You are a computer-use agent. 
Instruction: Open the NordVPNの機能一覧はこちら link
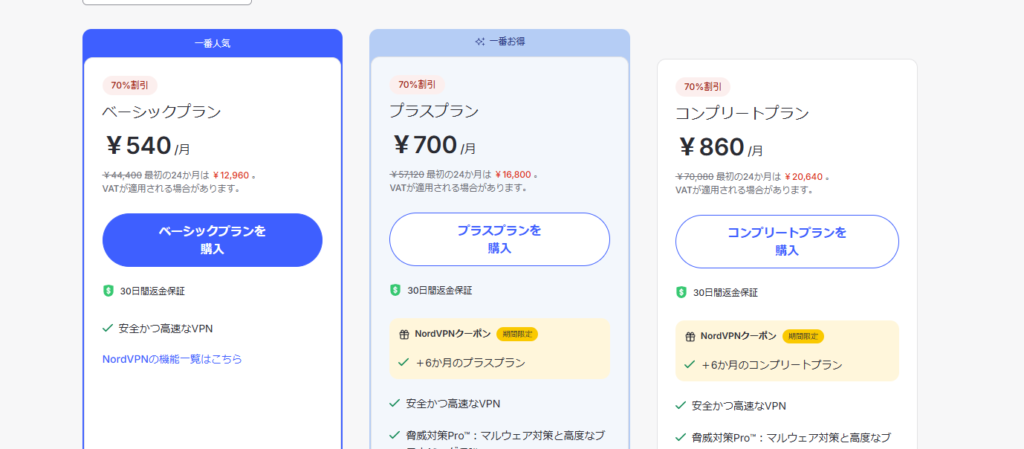tap(172, 359)
